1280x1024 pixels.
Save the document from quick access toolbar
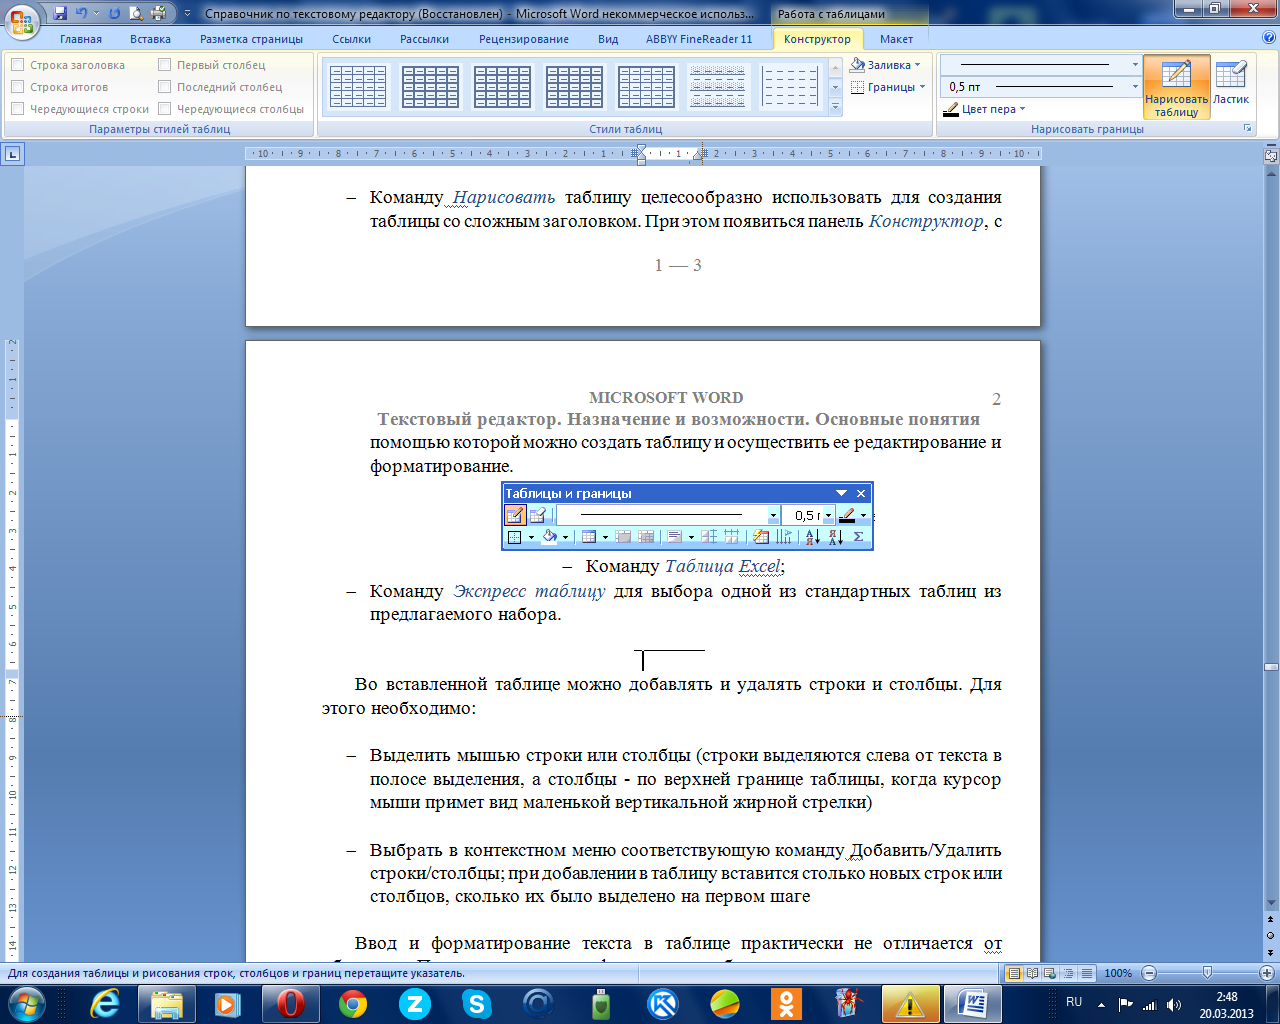61,13
